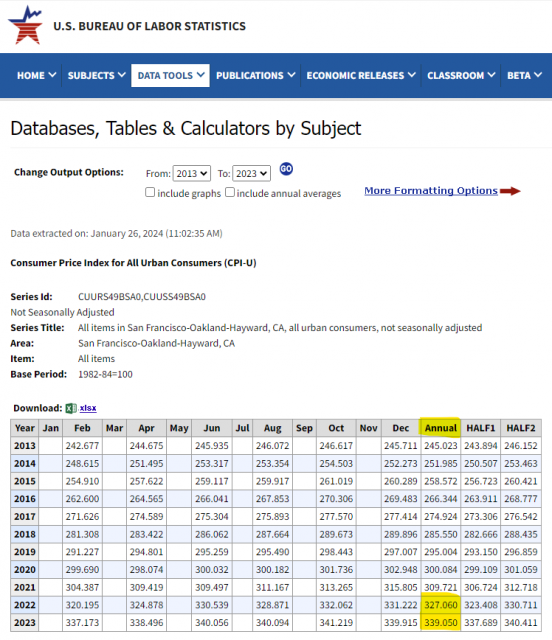This screenshot has width=552, height=640.
Task: Expand the CLASSROOM menu
Action: [x=461, y=76]
